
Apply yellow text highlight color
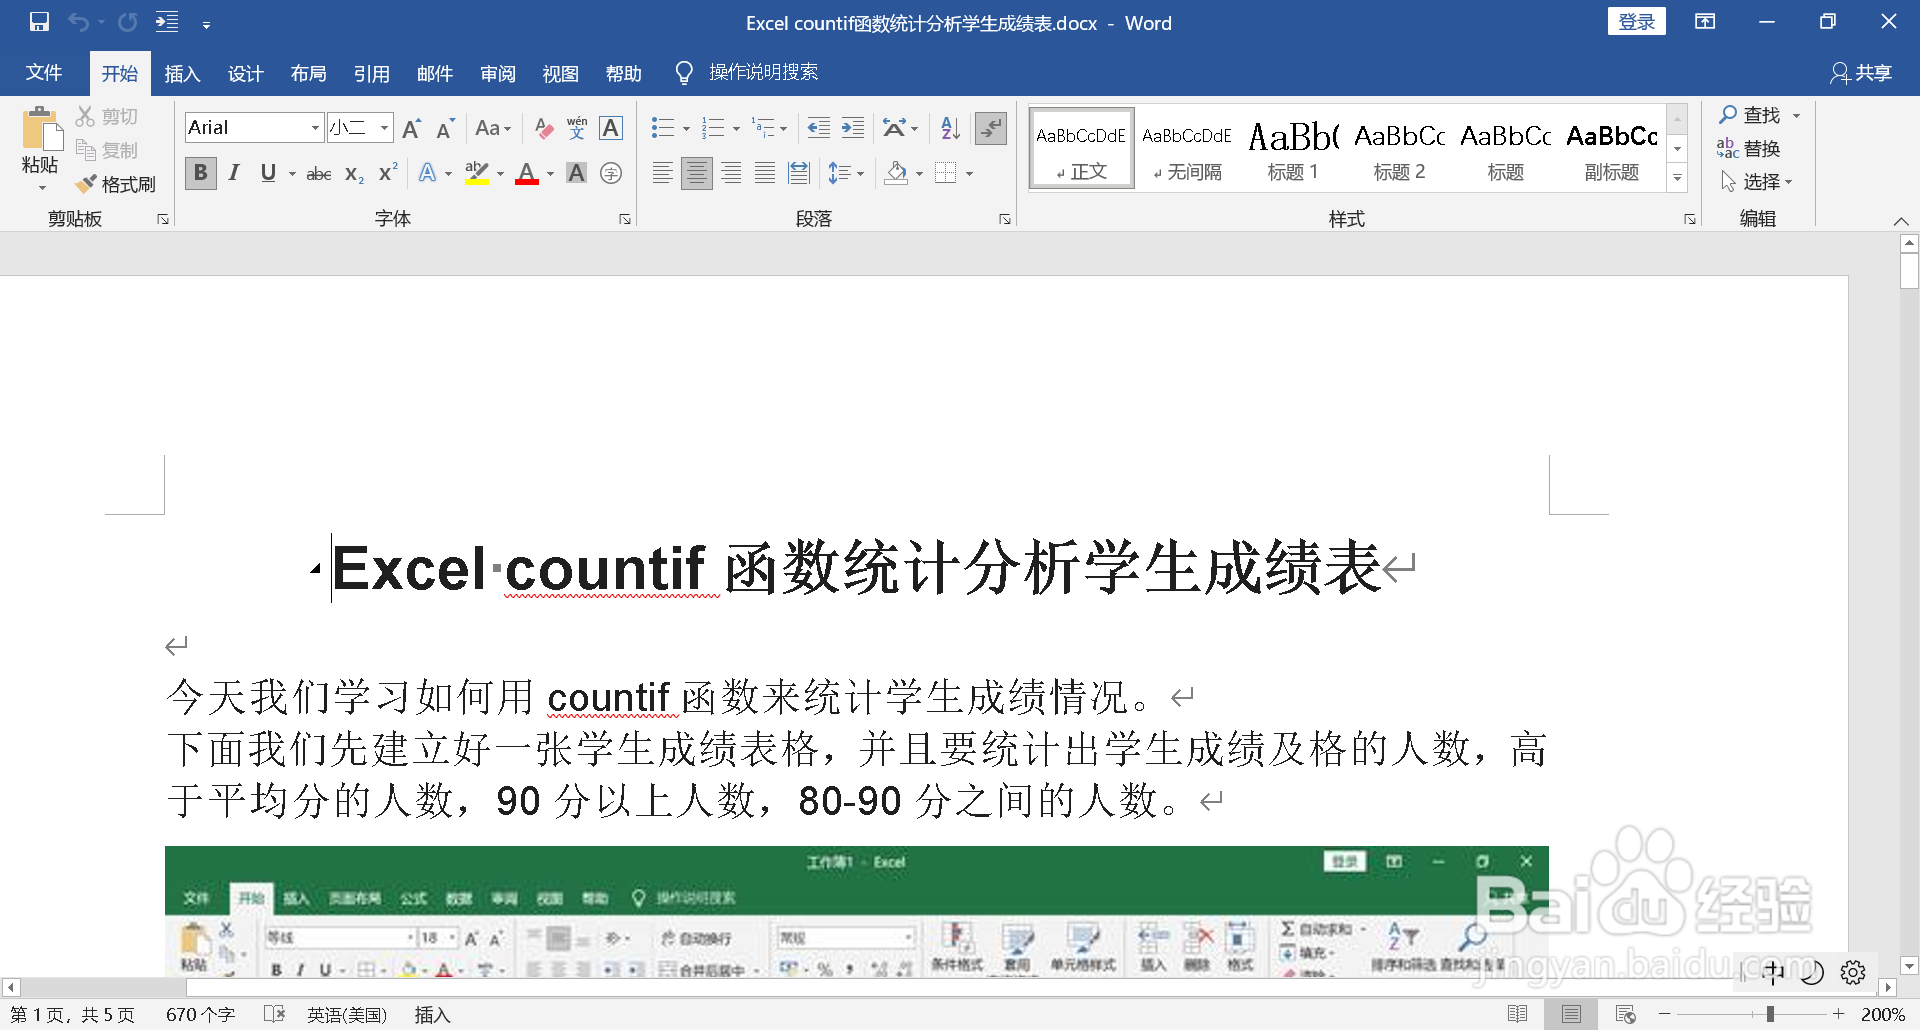click(x=477, y=174)
